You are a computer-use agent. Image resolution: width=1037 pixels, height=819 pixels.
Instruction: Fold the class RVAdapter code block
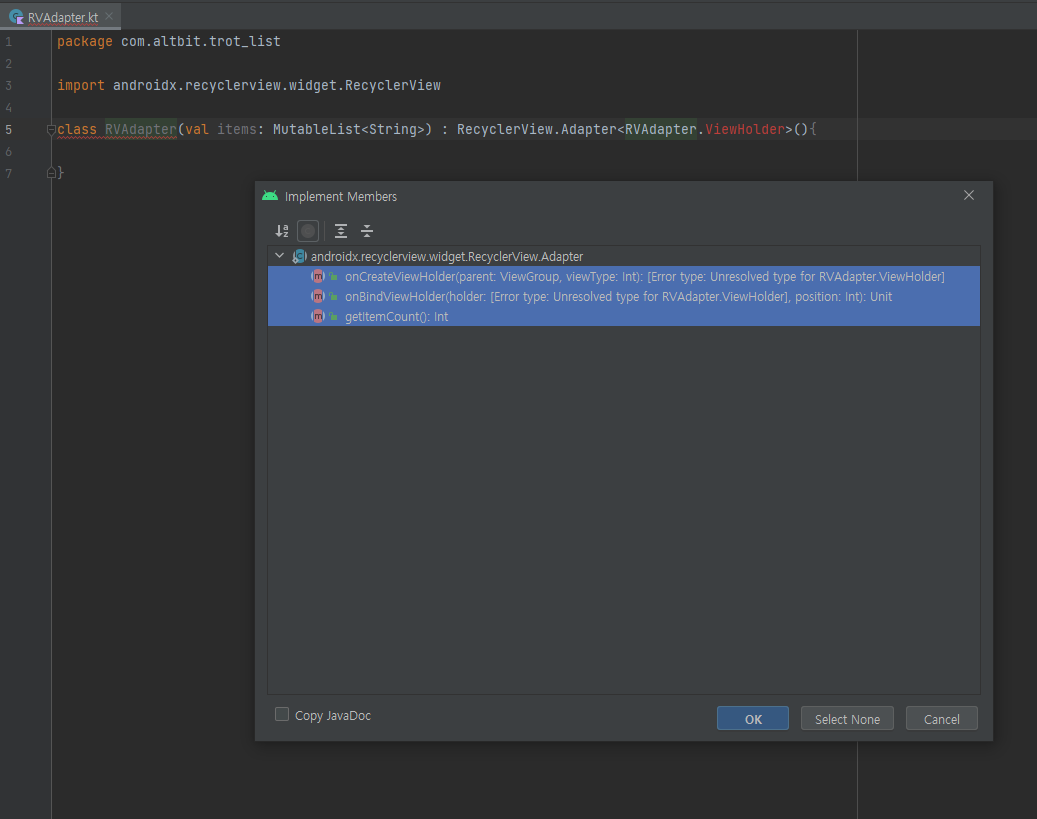[51, 130]
